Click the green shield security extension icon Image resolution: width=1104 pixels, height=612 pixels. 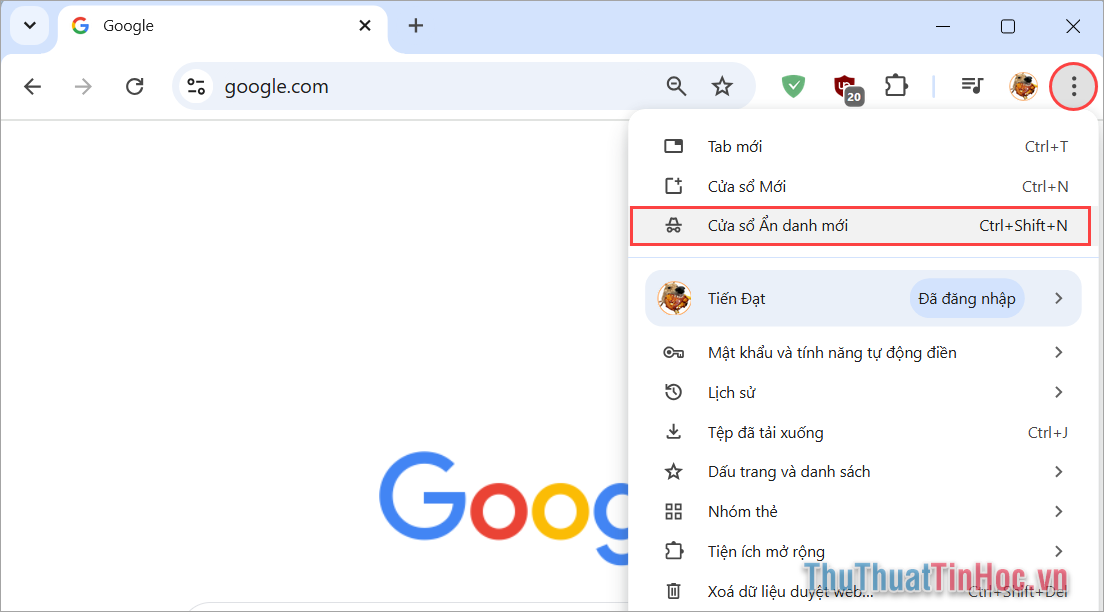(x=793, y=86)
